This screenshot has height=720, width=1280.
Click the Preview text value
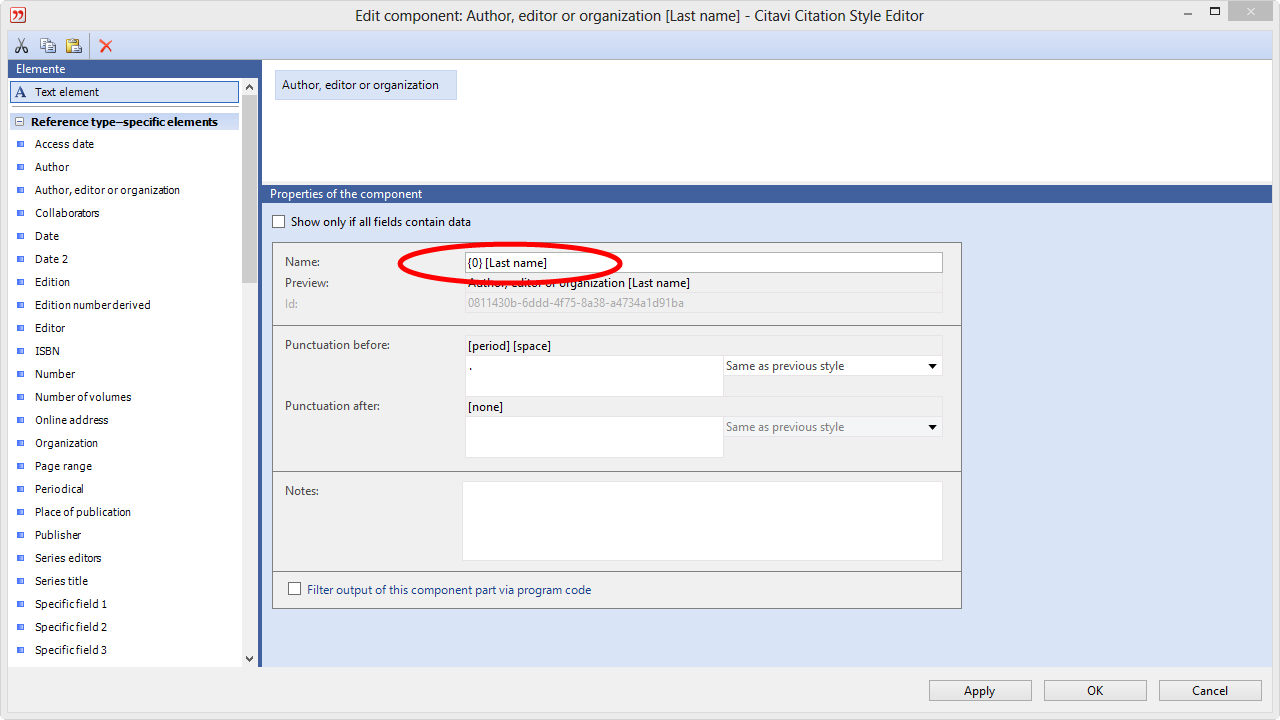point(579,283)
